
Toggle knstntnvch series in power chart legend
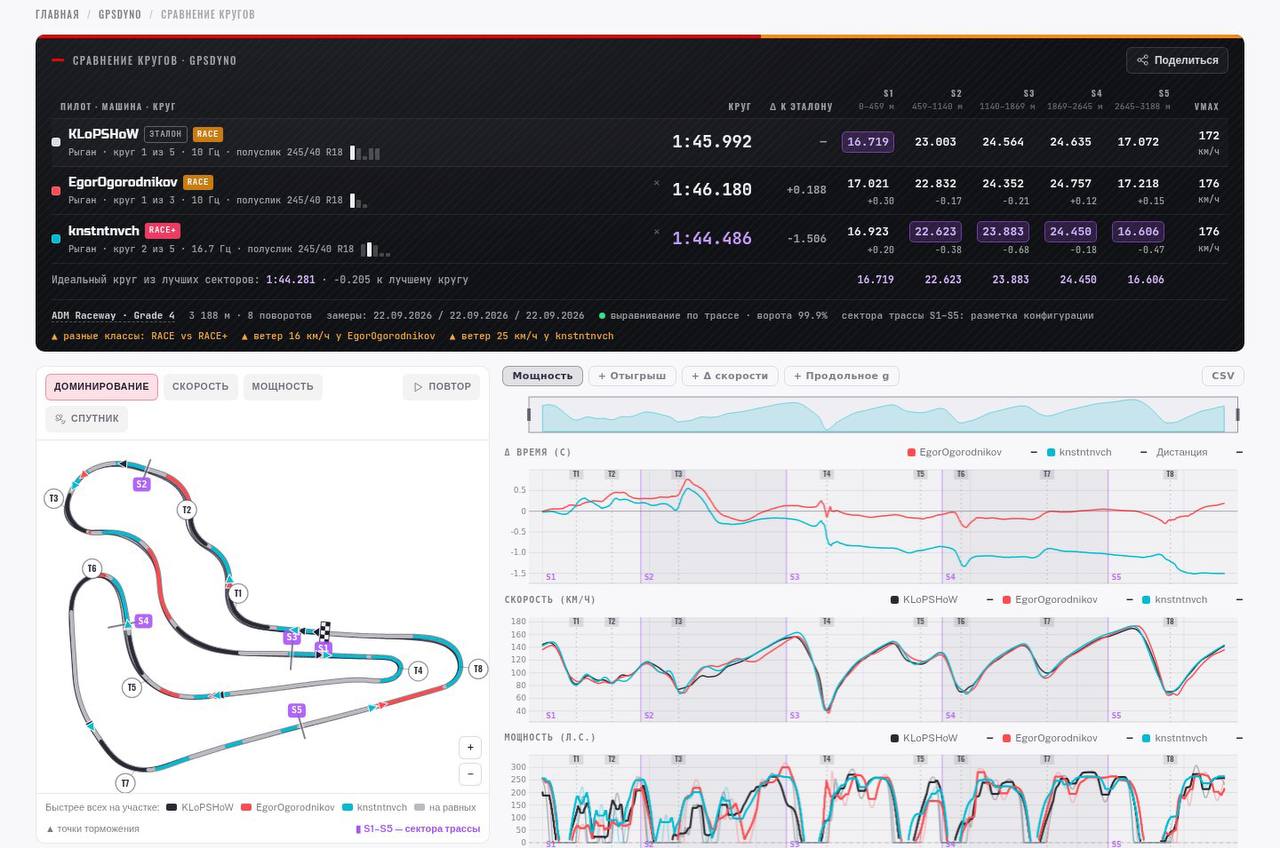pos(1175,738)
